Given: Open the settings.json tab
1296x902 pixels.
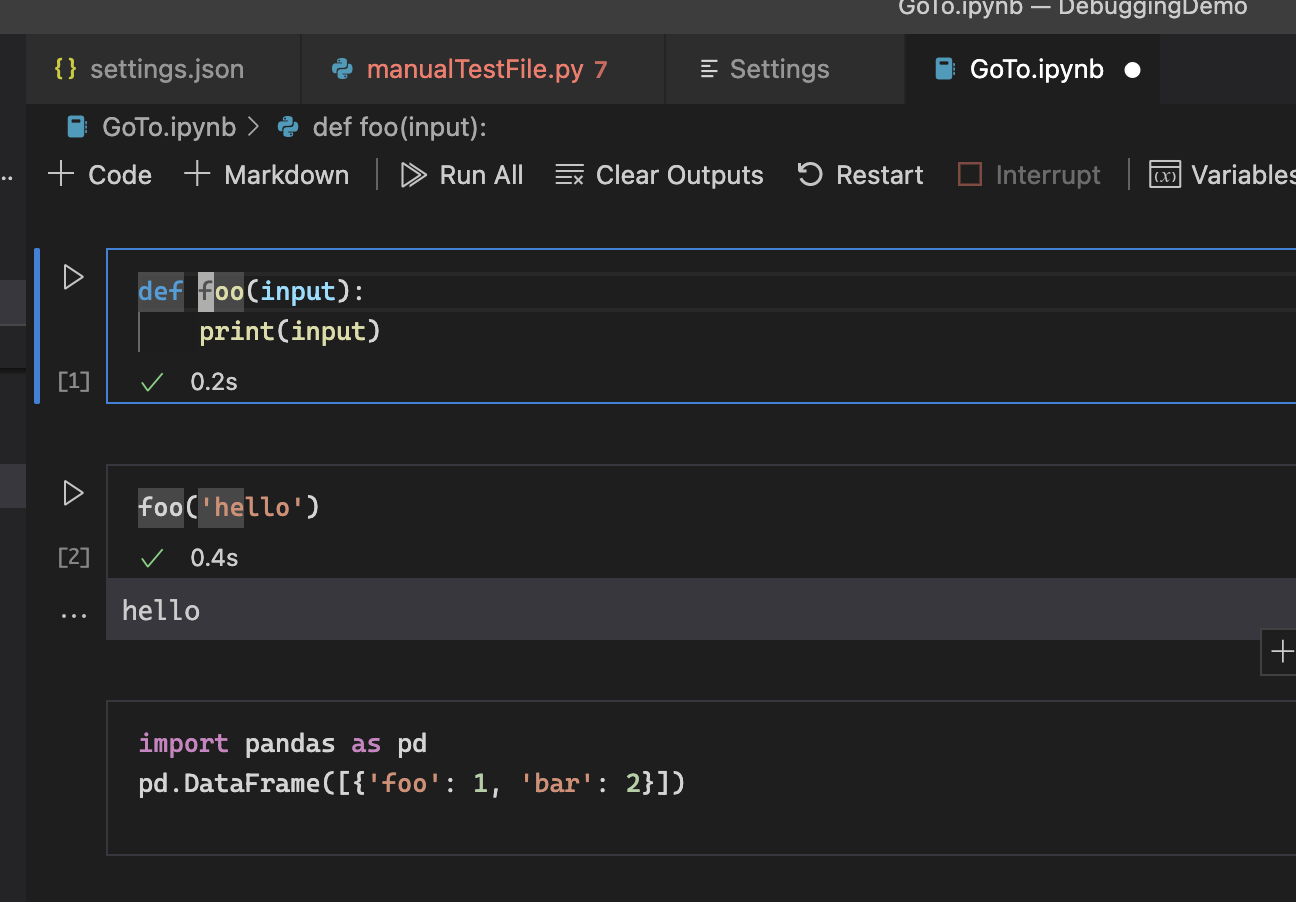Looking at the screenshot, I should pos(164,69).
